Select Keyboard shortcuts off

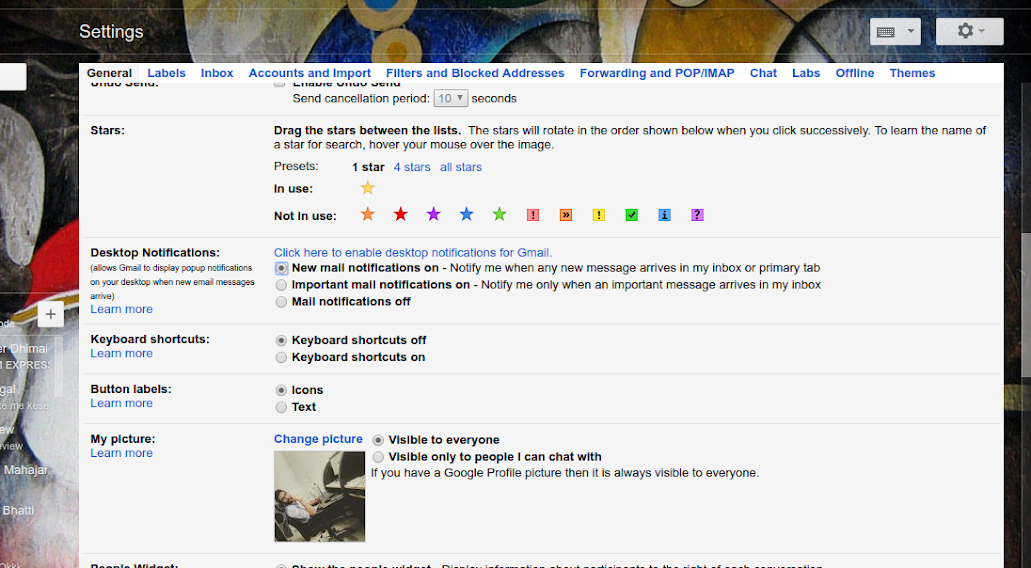tap(281, 341)
